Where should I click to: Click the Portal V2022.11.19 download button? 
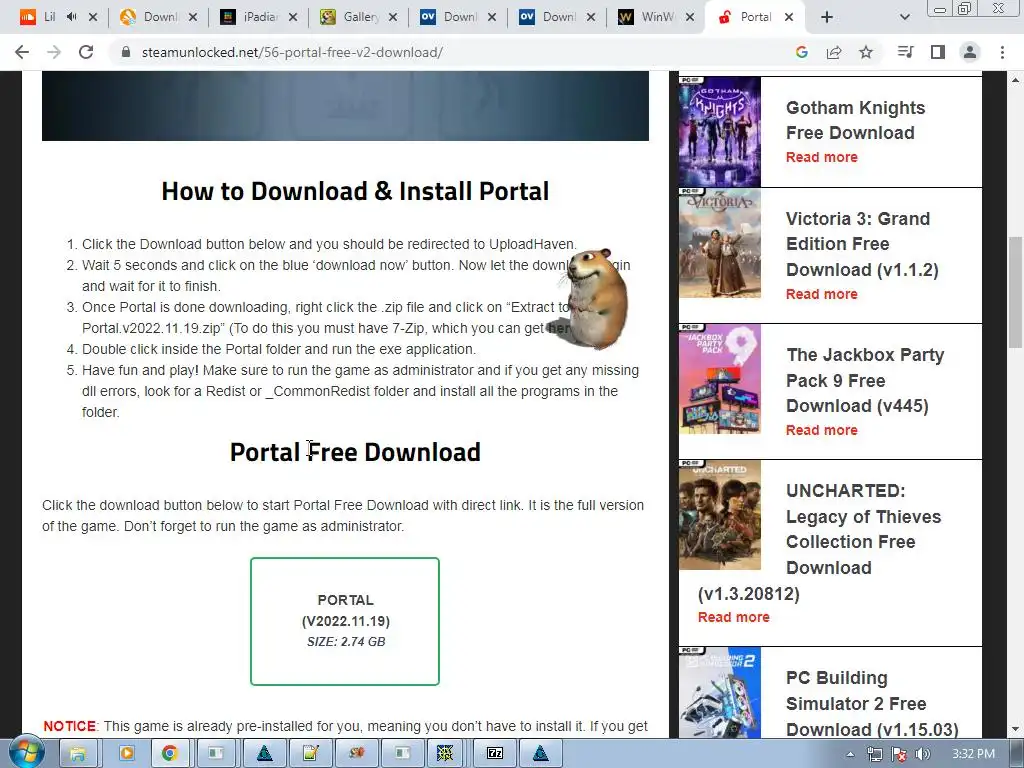coord(345,621)
